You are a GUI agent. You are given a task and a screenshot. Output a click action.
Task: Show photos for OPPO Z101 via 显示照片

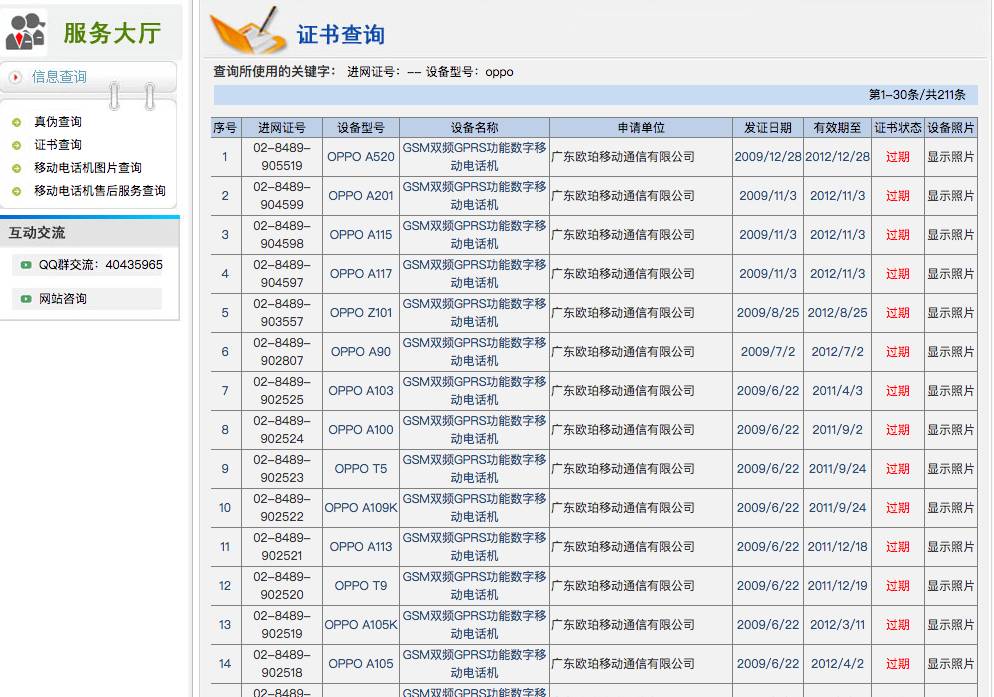[951, 313]
